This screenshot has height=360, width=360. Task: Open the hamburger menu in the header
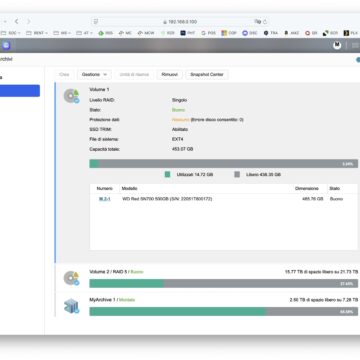tap(355, 45)
